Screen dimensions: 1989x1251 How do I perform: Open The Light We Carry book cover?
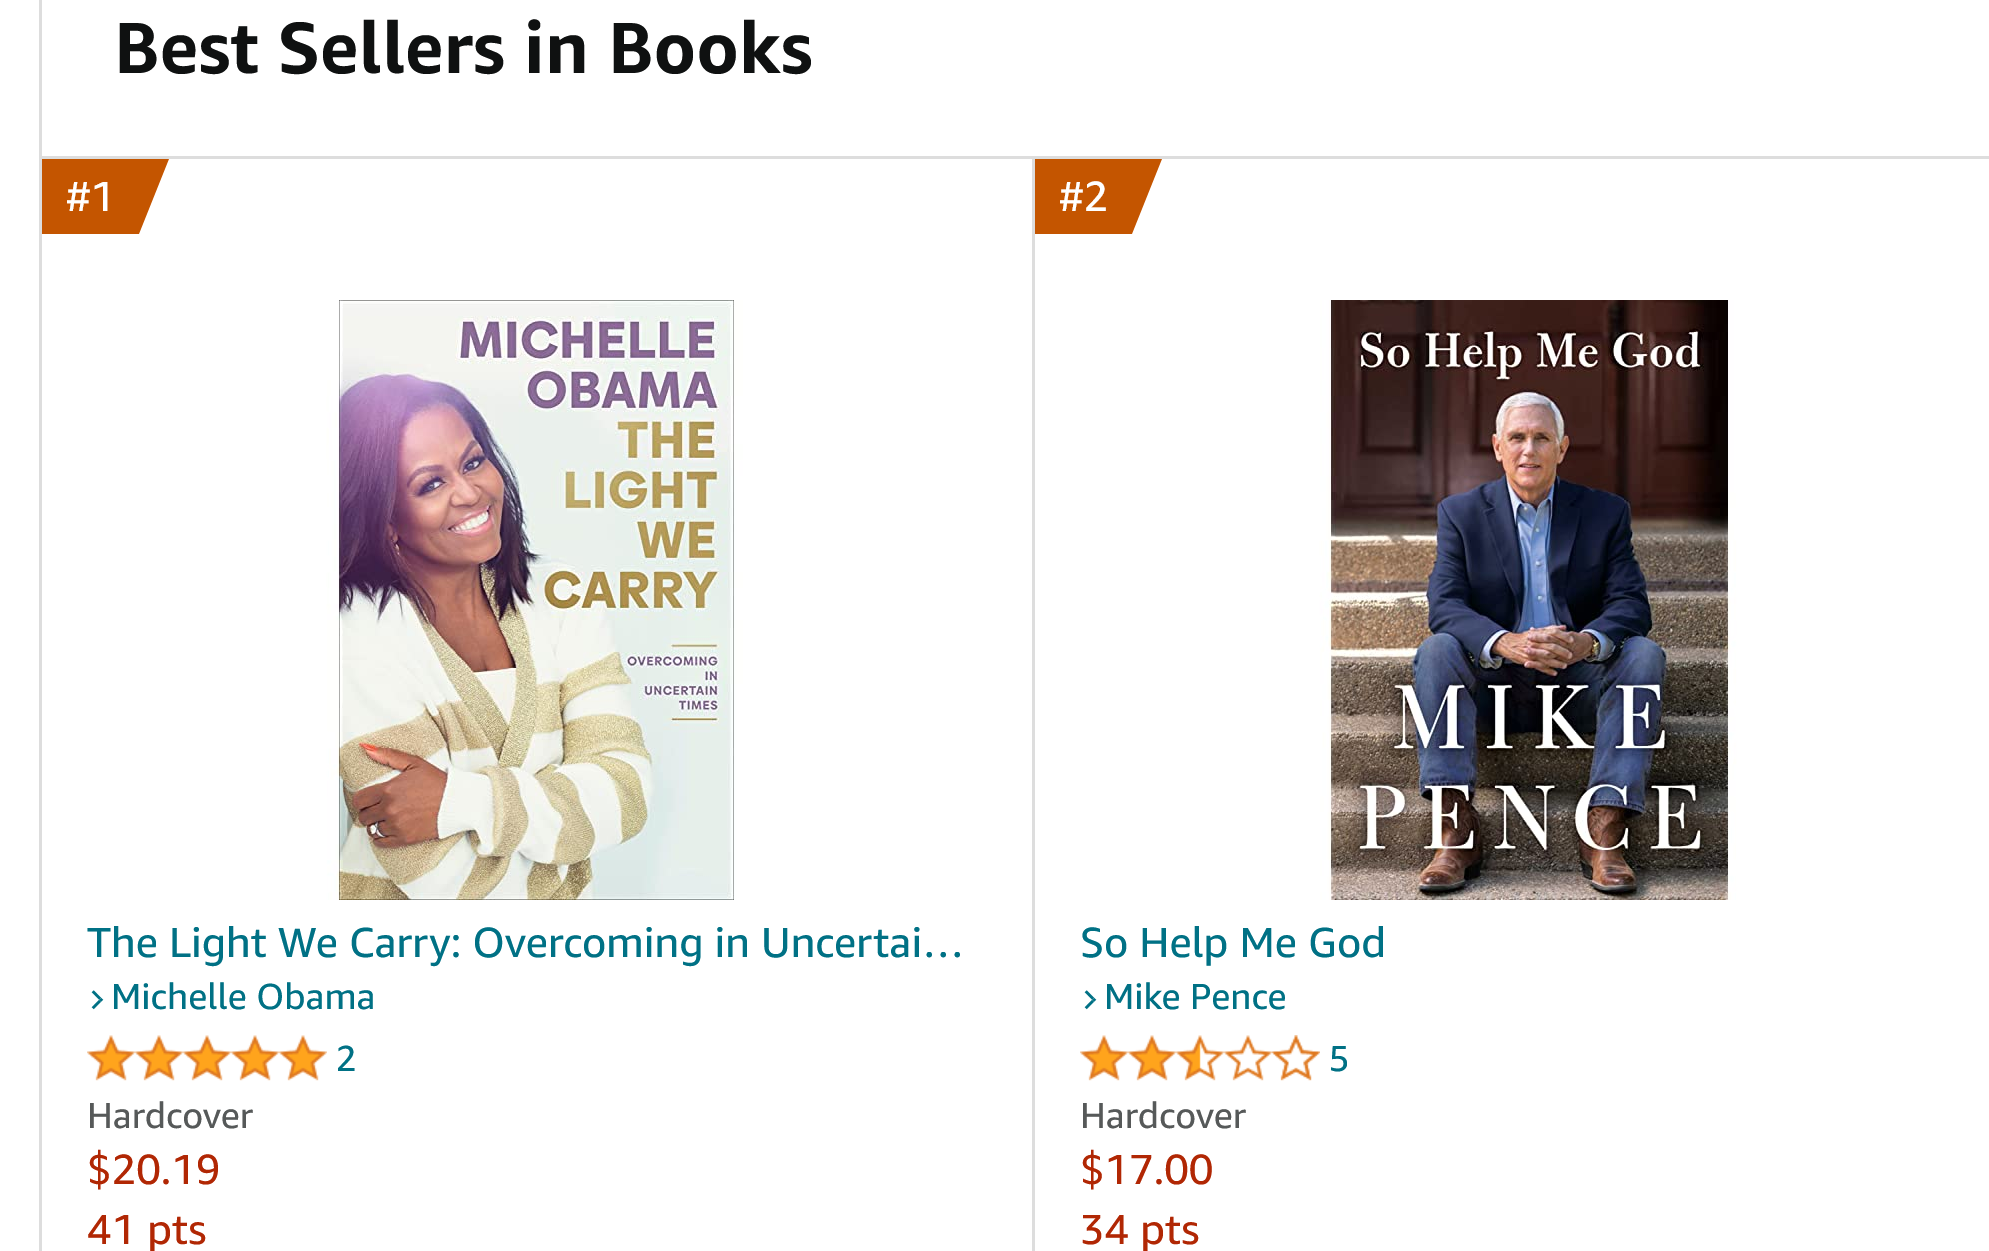(x=536, y=599)
